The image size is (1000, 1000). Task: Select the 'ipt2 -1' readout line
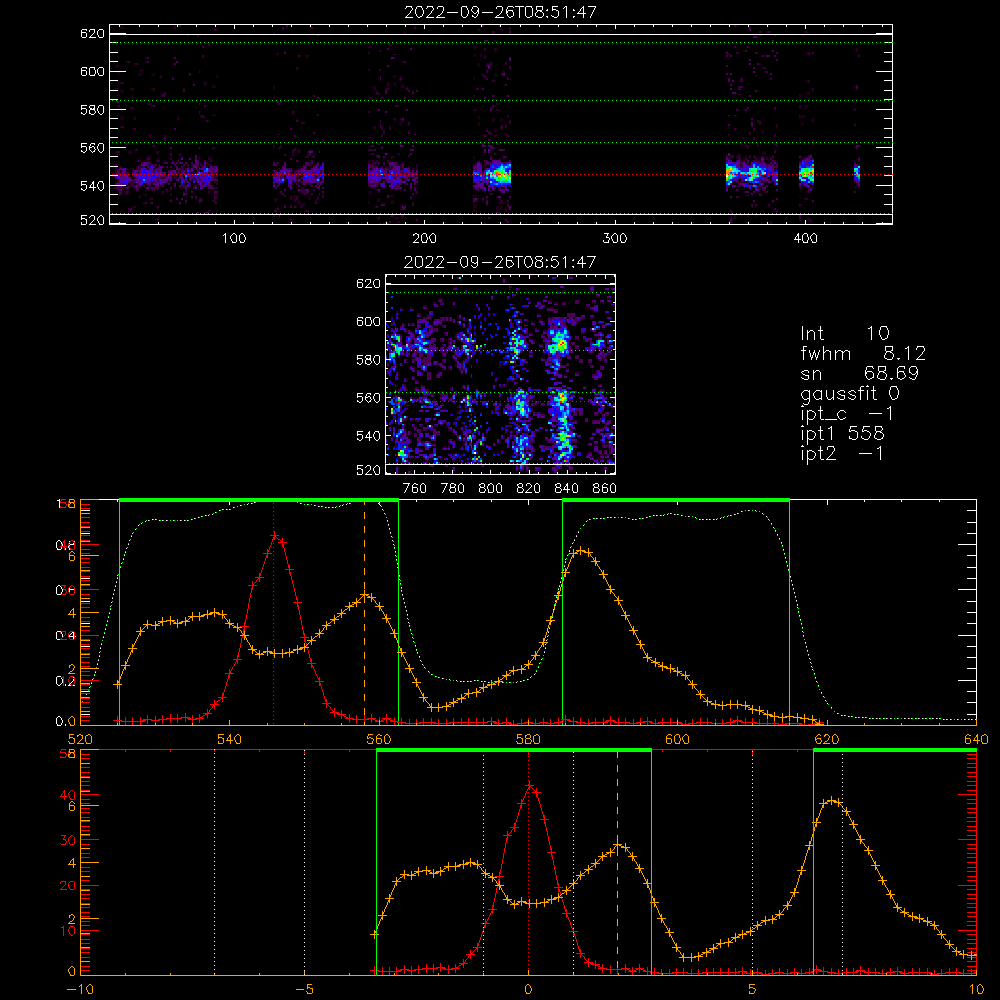click(x=842, y=453)
